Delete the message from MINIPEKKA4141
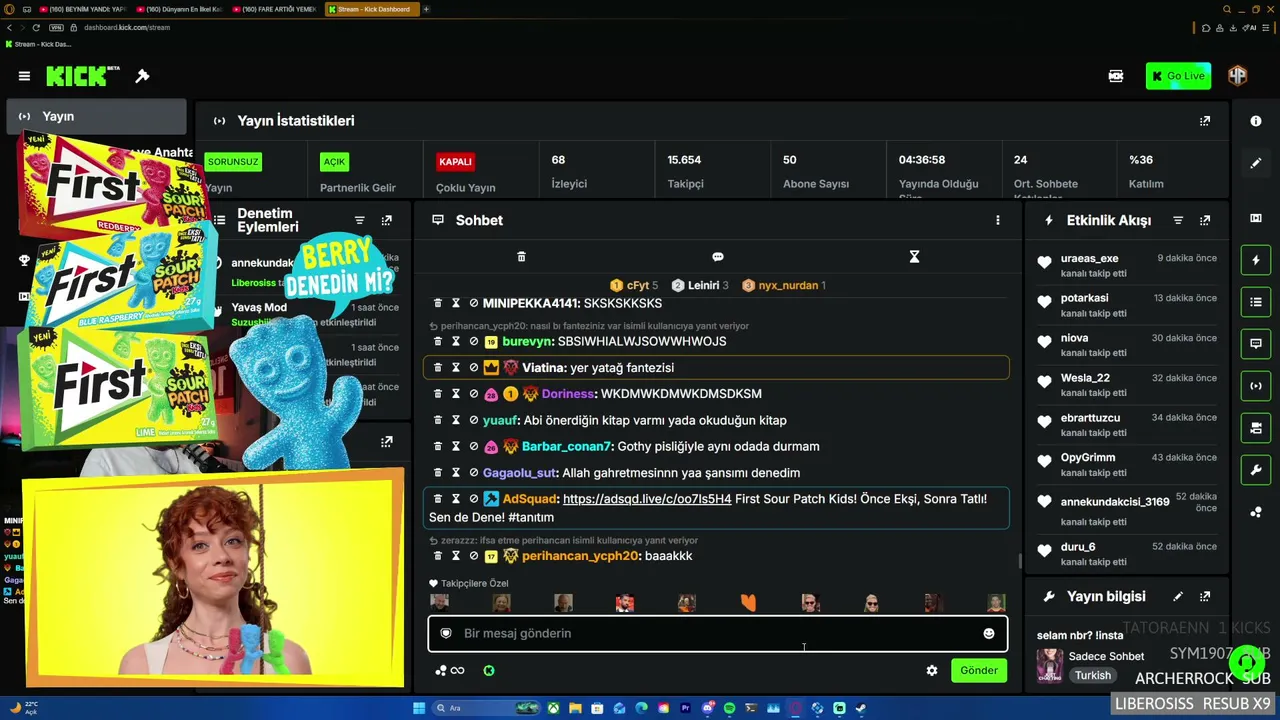This screenshot has height=720, width=1280. pyautogui.click(x=437, y=303)
